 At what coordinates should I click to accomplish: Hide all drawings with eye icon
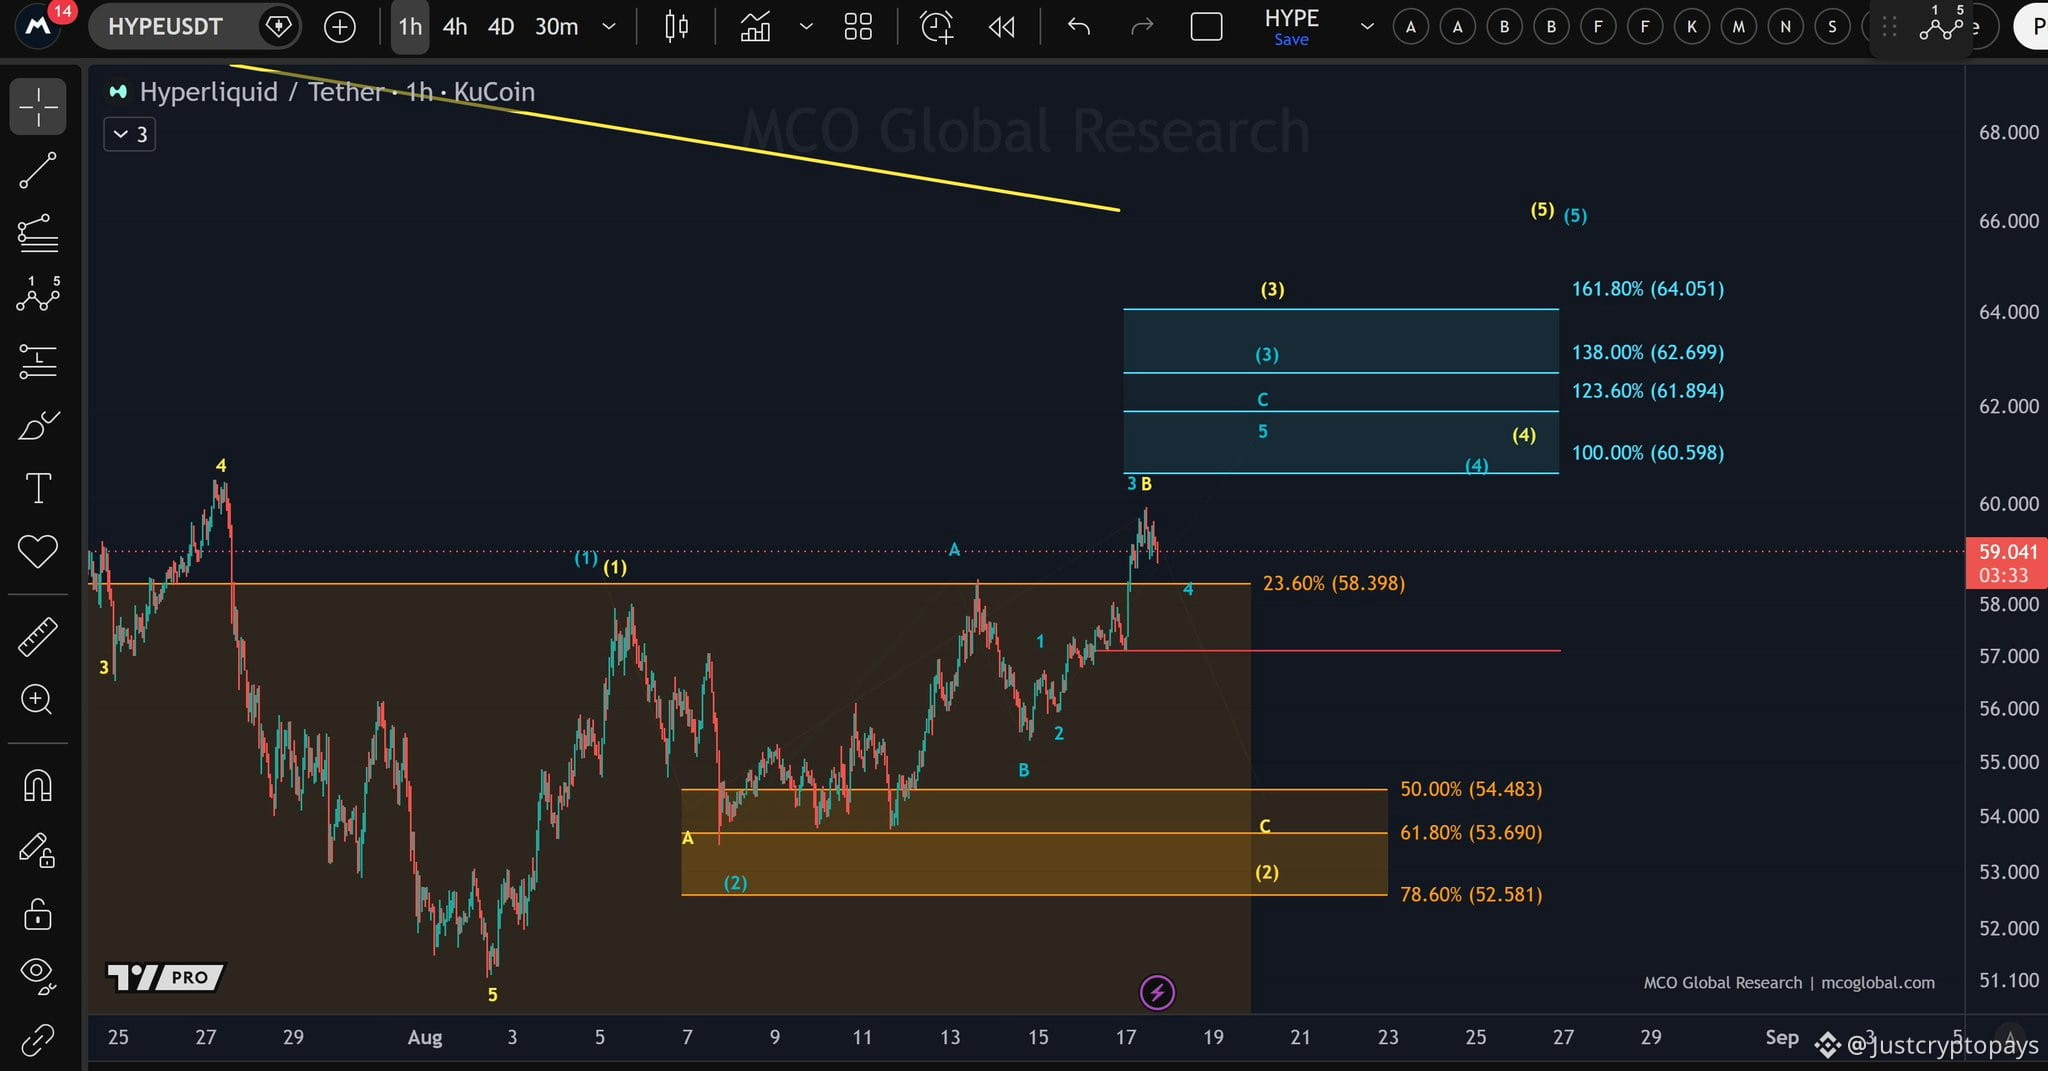[x=38, y=975]
